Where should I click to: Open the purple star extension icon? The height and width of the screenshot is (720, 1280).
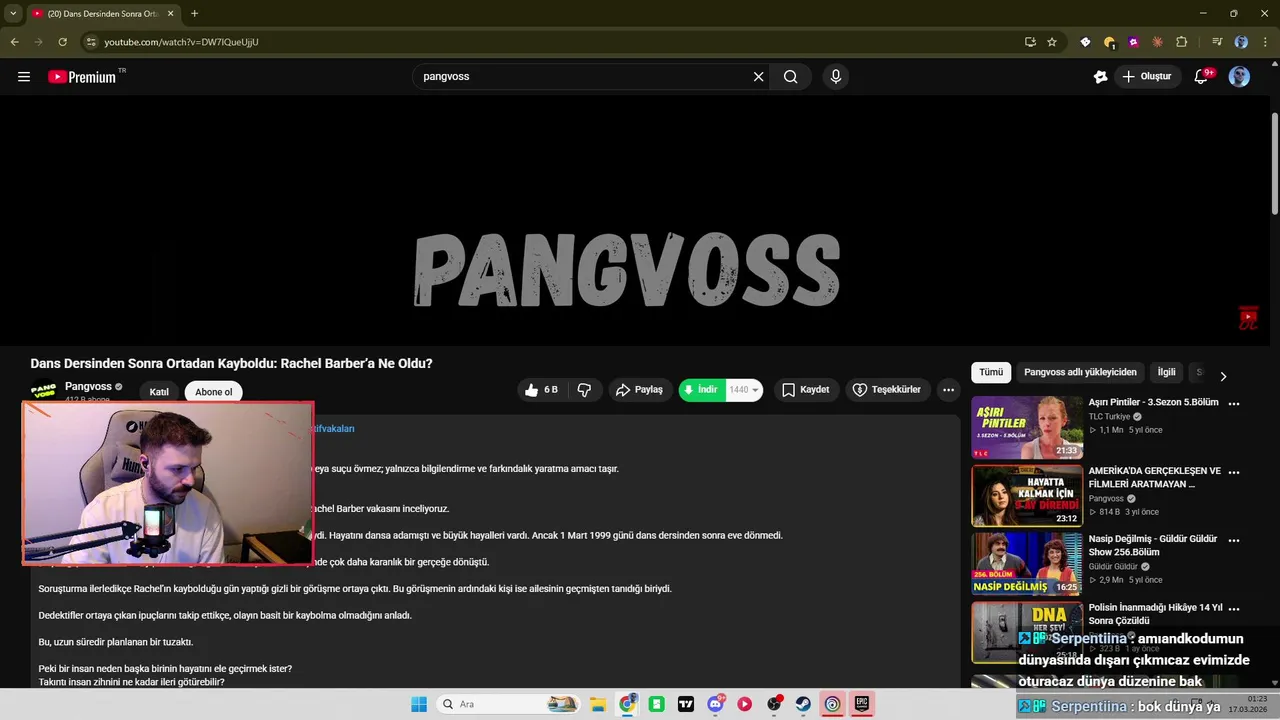tap(1133, 42)
